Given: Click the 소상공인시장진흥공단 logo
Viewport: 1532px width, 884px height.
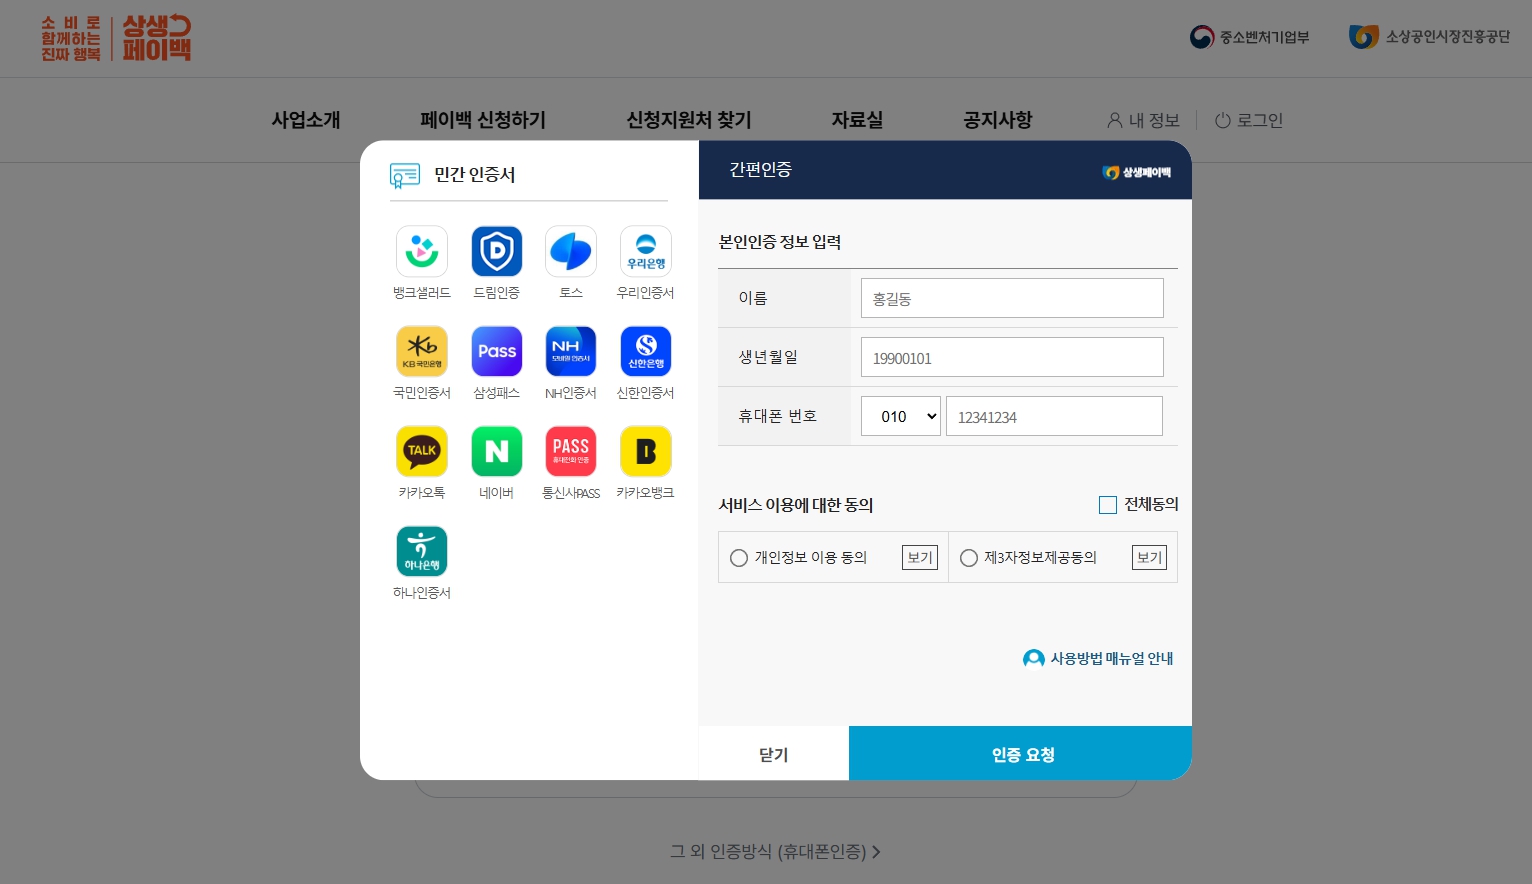Looking at the screenshot, I should click(x=1429, y=37).
